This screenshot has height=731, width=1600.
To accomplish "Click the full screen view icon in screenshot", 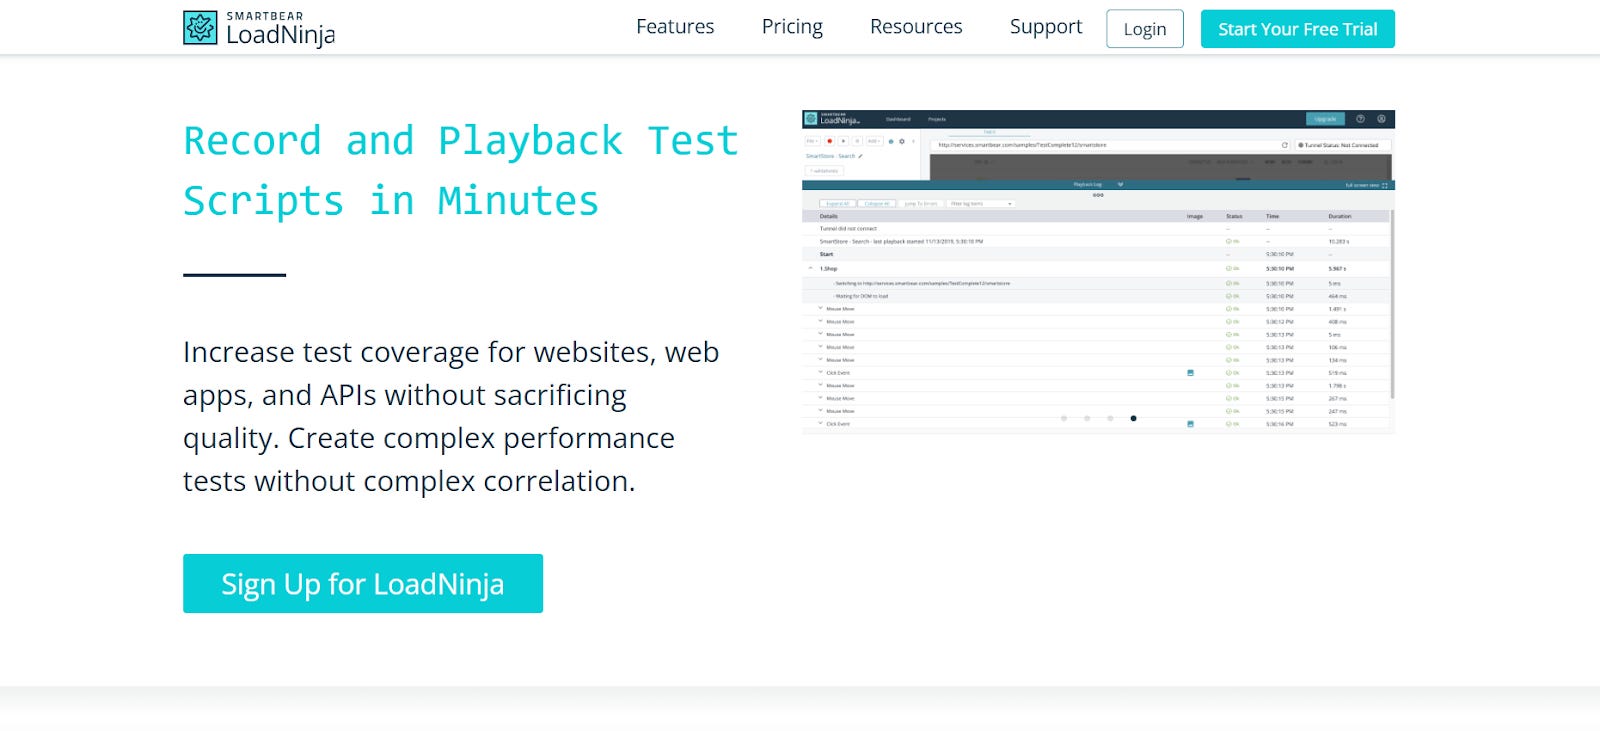I will (x=1385, y=185).
